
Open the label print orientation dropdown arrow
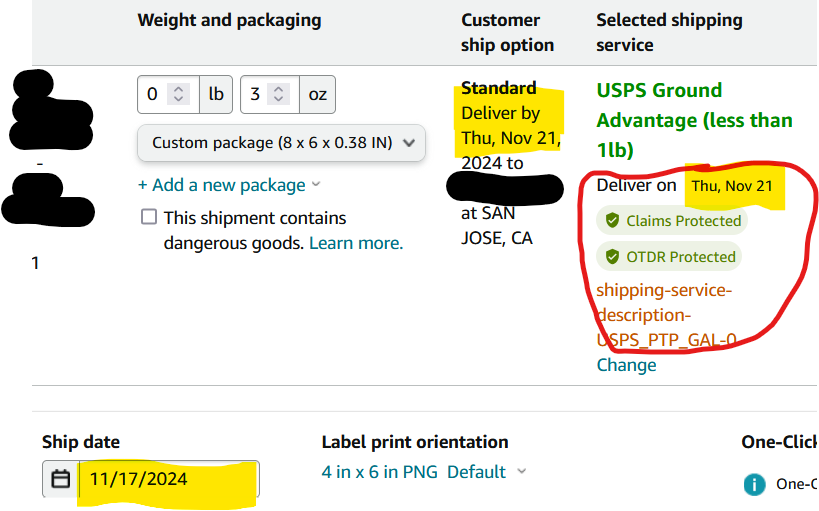[521, 472]
